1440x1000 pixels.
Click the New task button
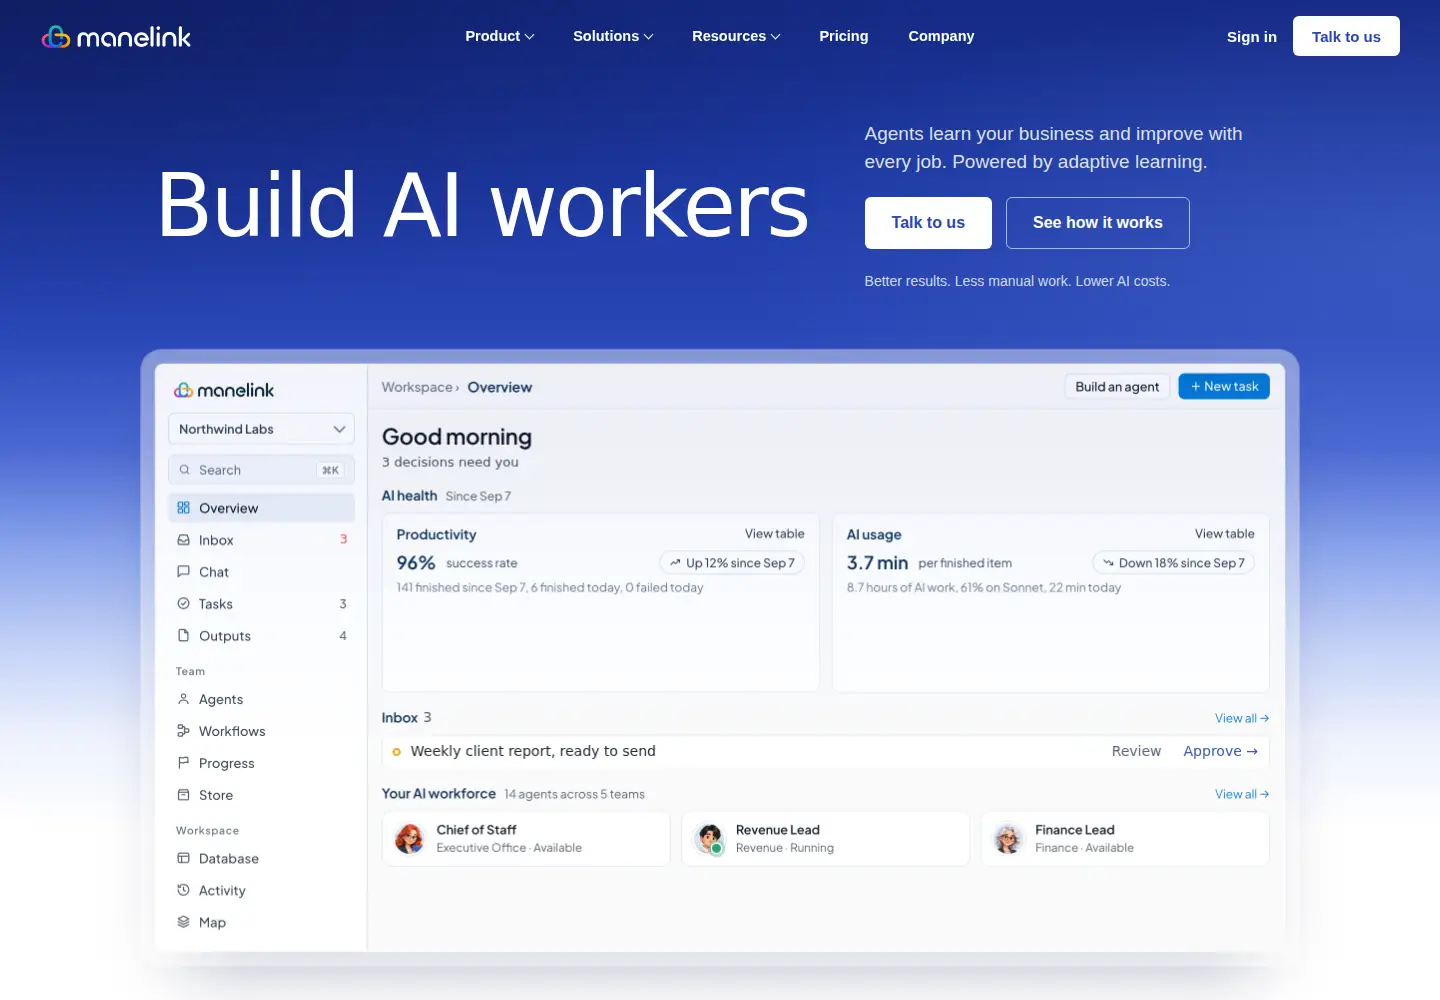click(x=1224, y=387)
